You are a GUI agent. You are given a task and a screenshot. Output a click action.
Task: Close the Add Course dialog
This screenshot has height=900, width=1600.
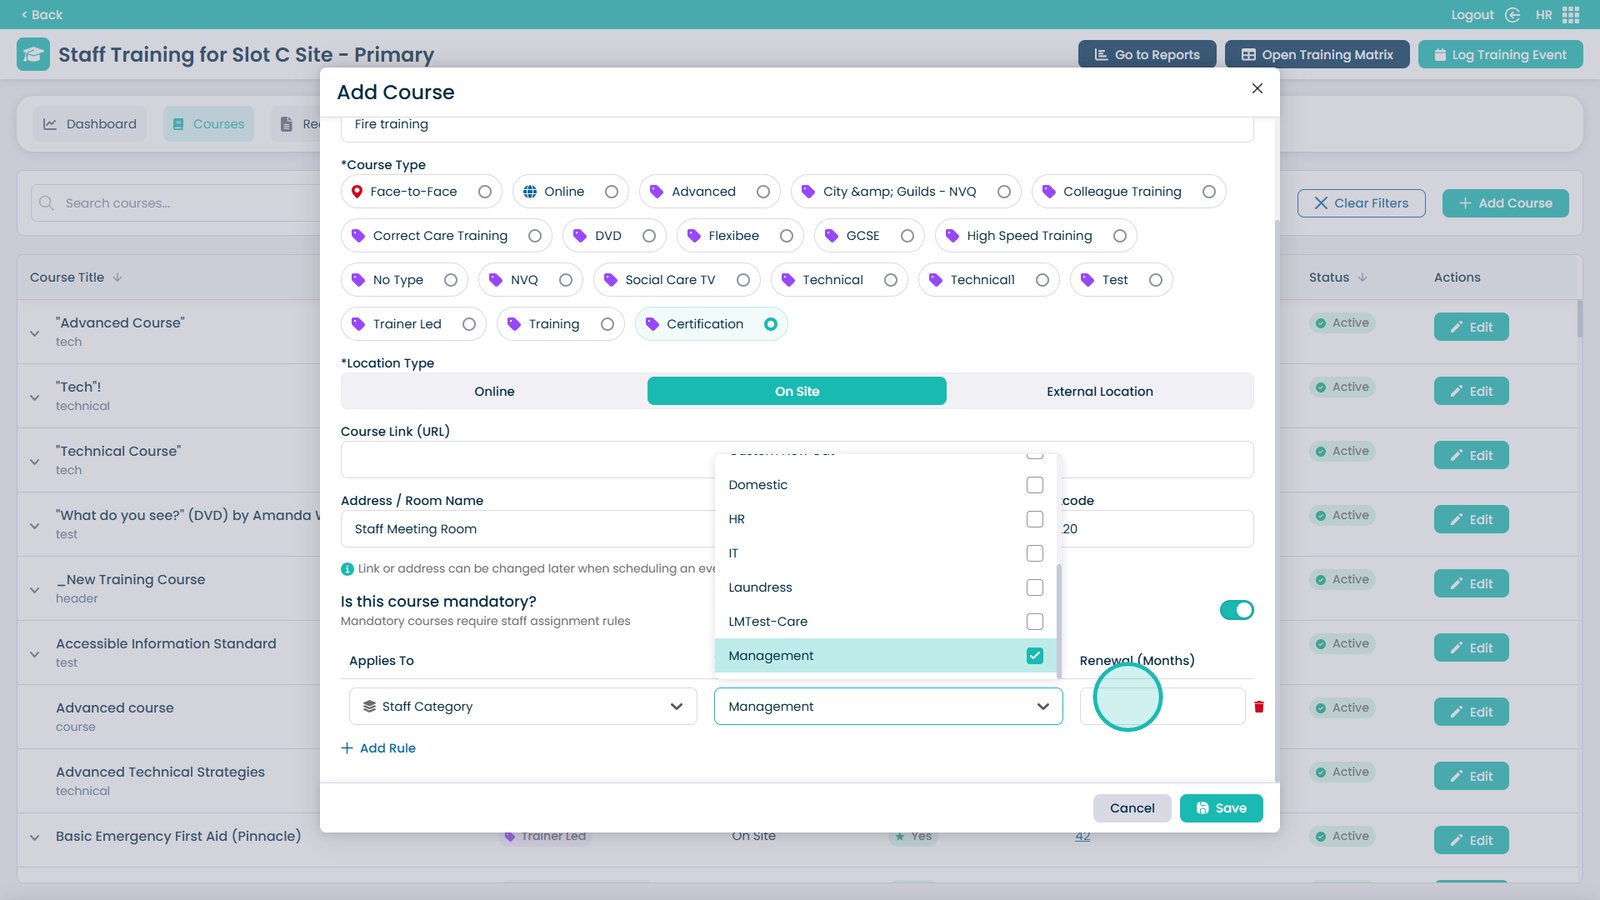[1257, 88]
